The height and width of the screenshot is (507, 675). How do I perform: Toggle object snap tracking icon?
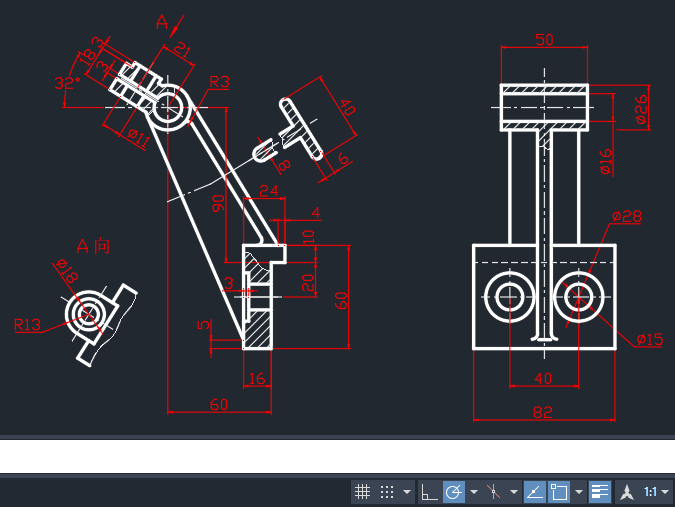pyautogui.click(x=534, y=492)
